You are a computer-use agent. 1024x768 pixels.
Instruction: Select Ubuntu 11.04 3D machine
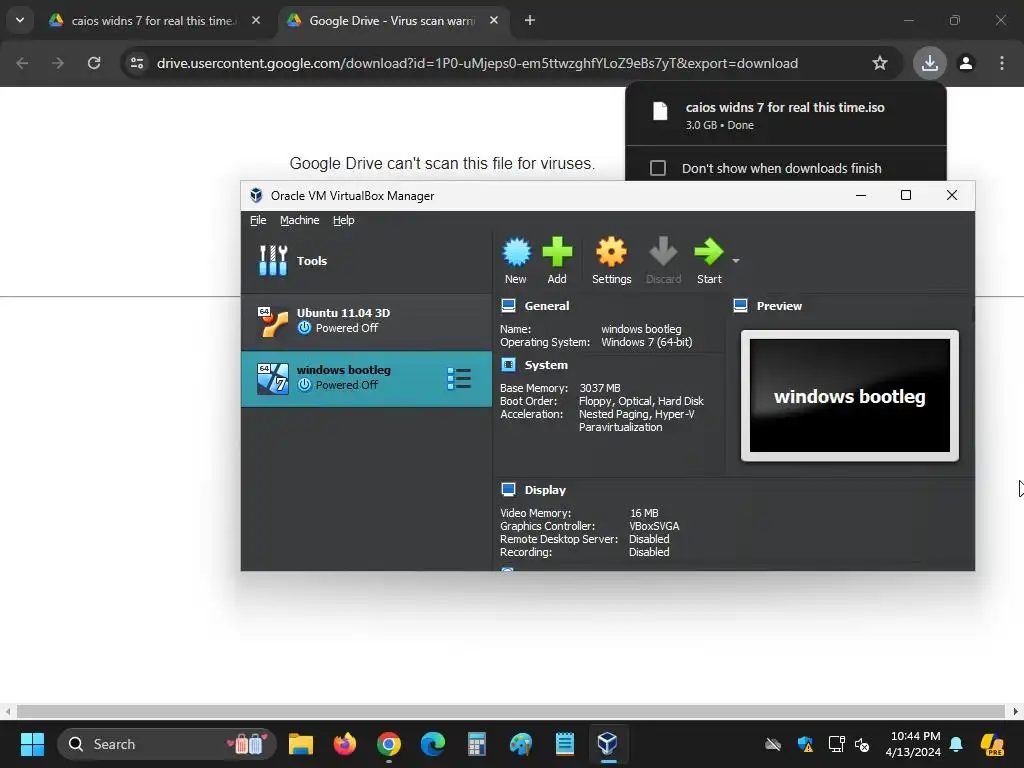(366, 321)
